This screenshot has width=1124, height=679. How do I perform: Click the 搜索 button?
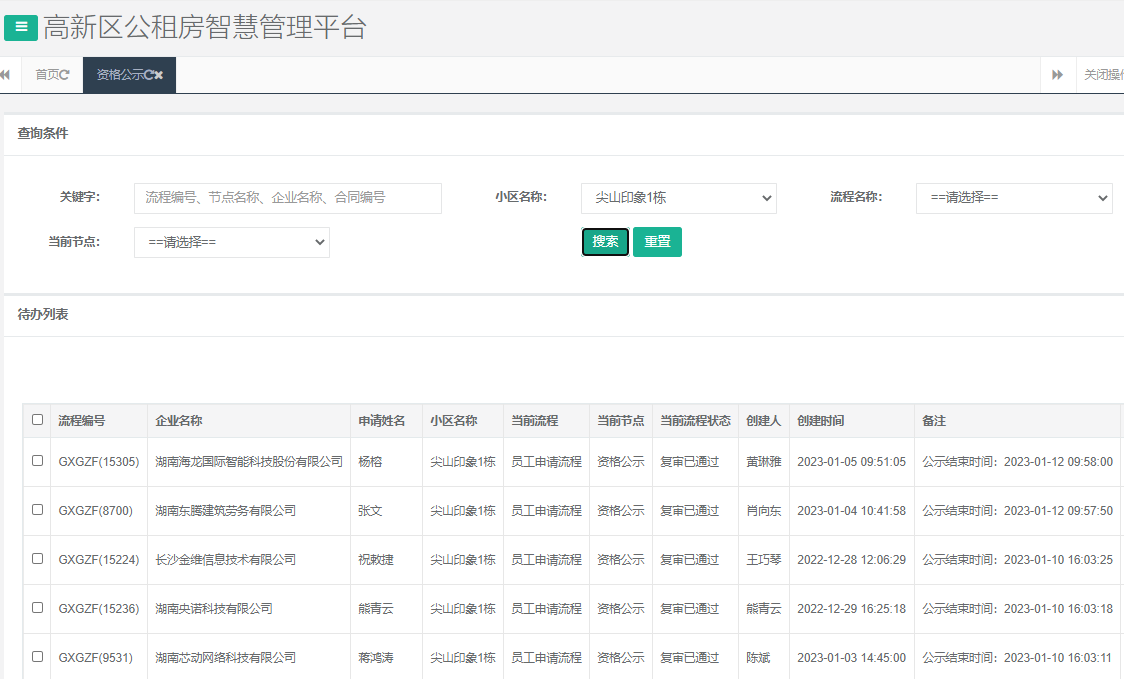(605, 241)
